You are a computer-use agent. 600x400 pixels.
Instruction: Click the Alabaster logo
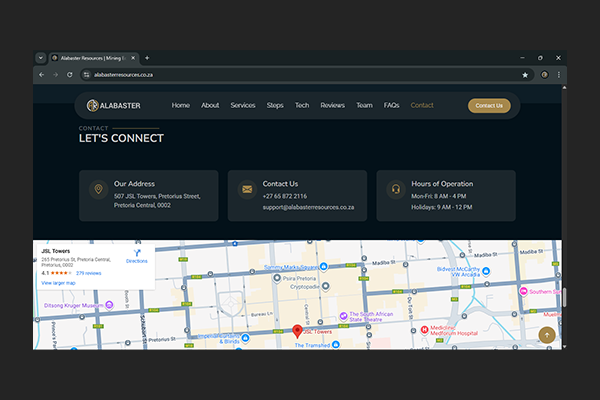(114, 105)
